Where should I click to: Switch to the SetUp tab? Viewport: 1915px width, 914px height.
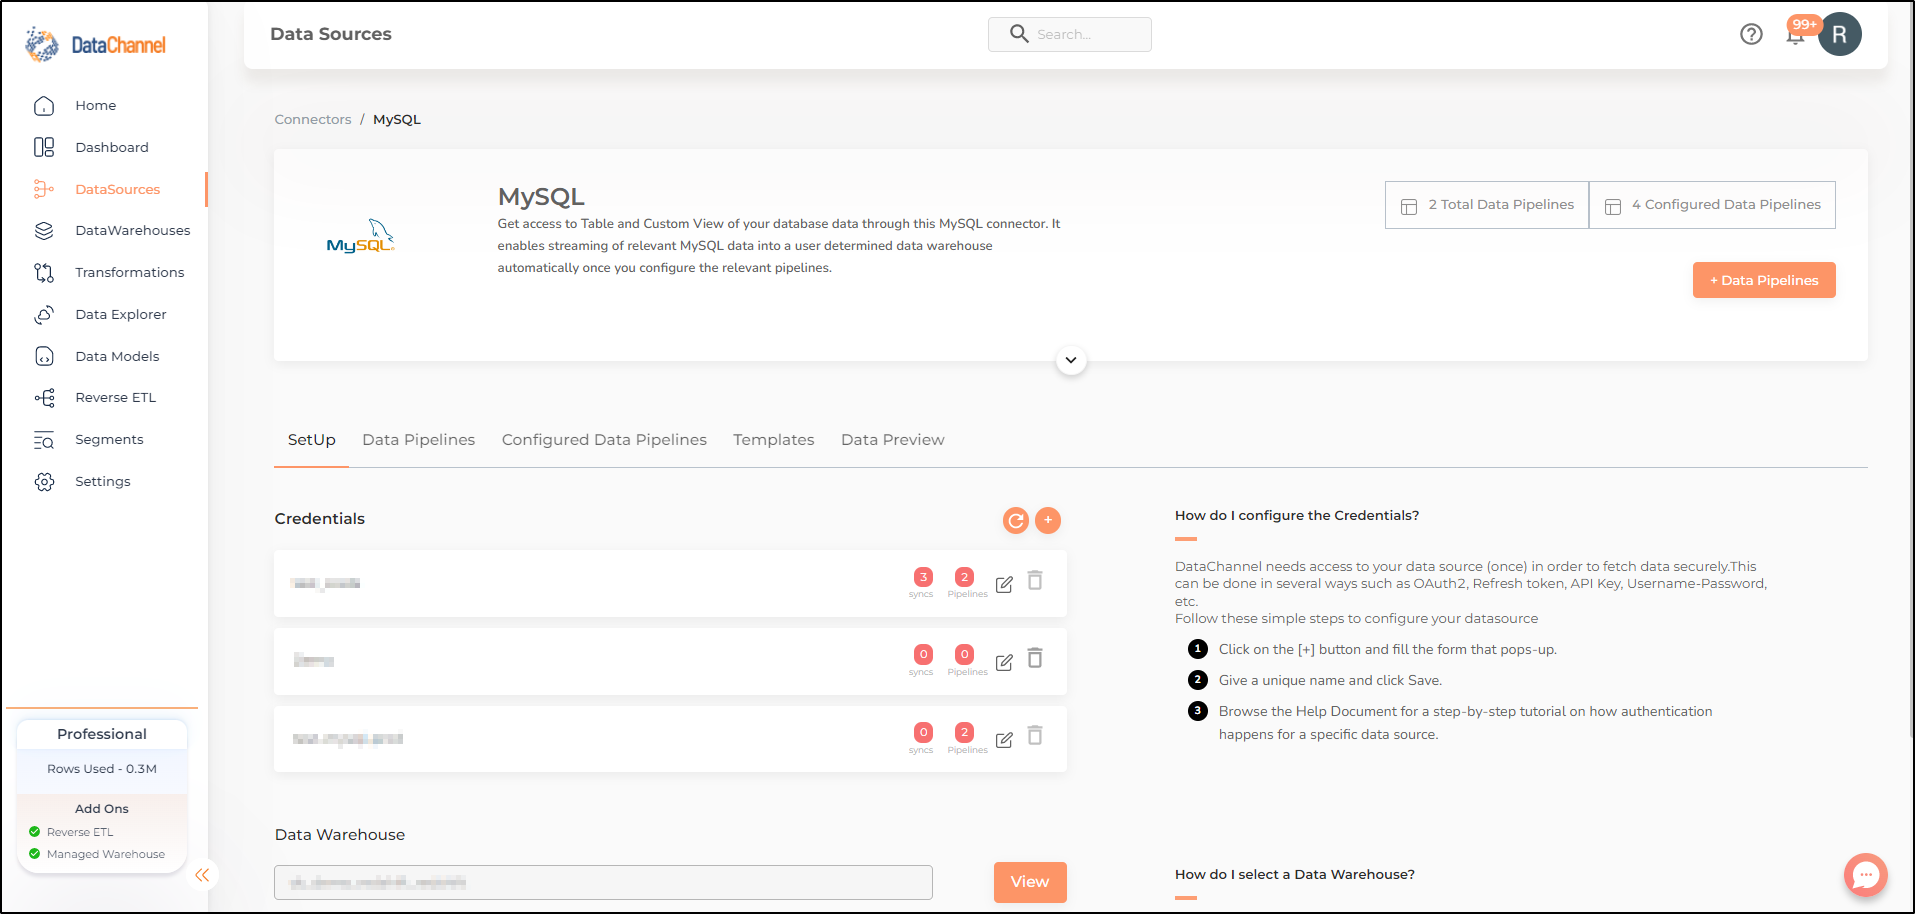[311, 440]
